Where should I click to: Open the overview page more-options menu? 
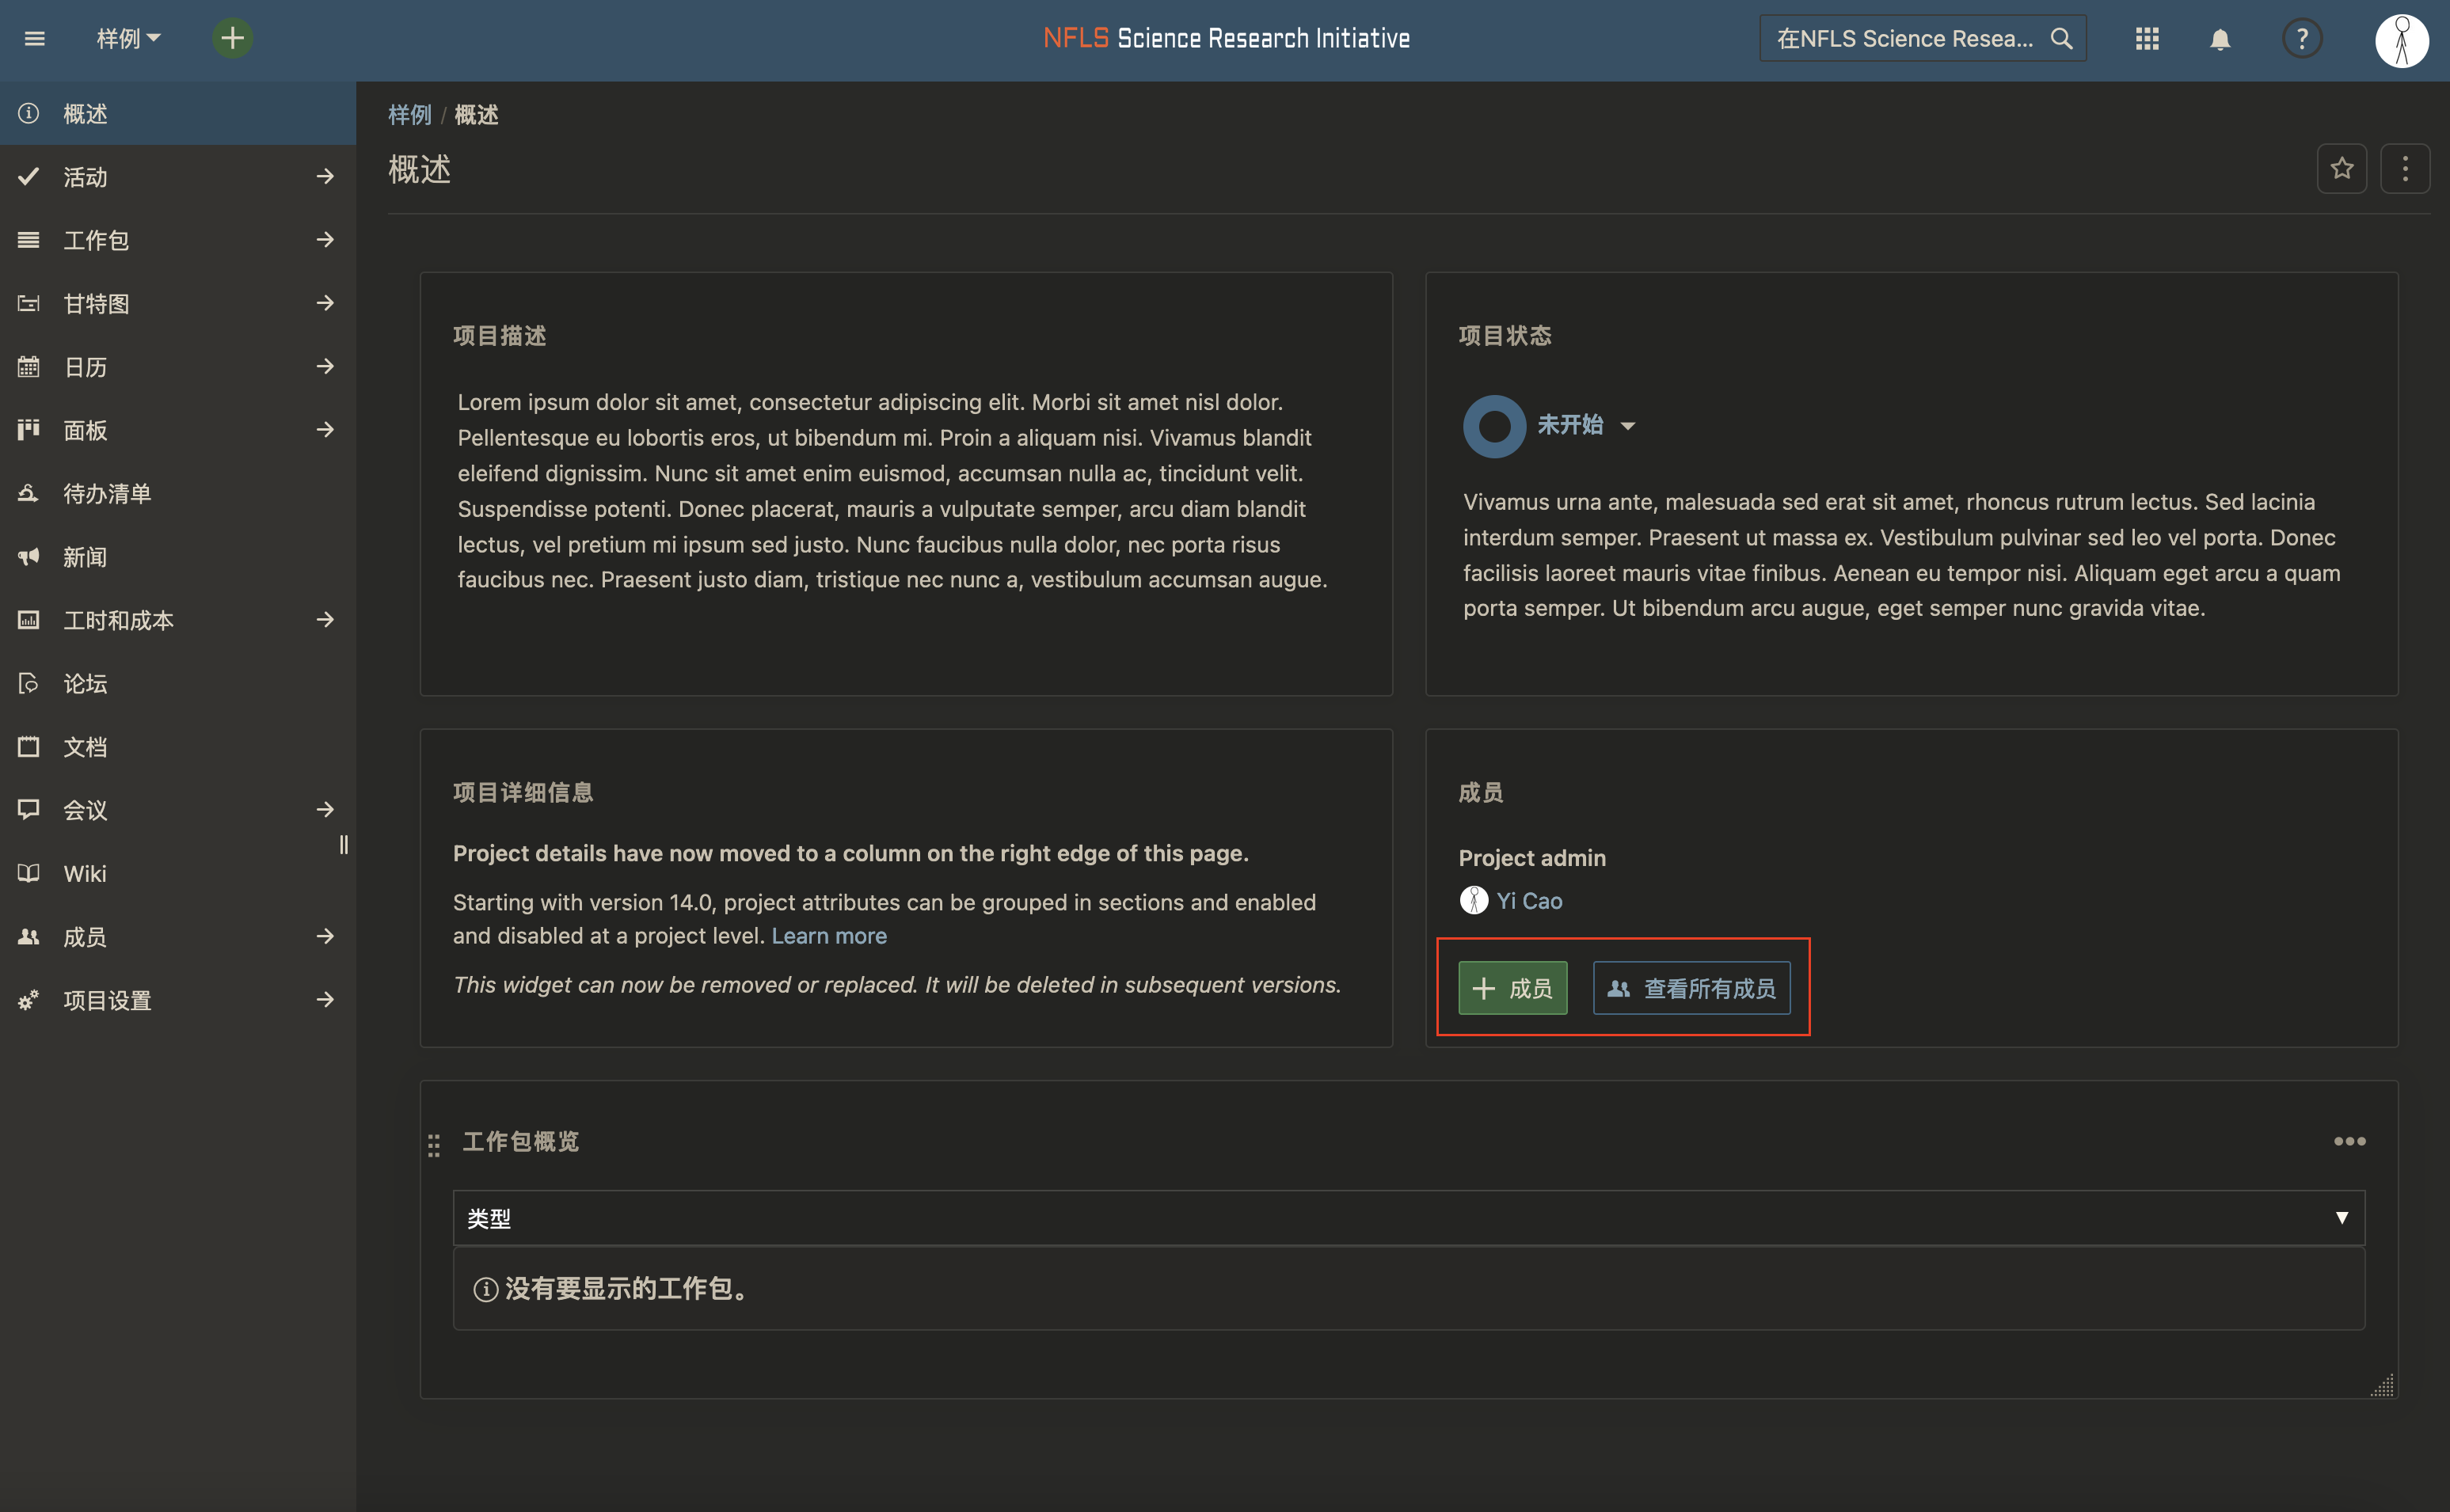tap(2405, 169)
